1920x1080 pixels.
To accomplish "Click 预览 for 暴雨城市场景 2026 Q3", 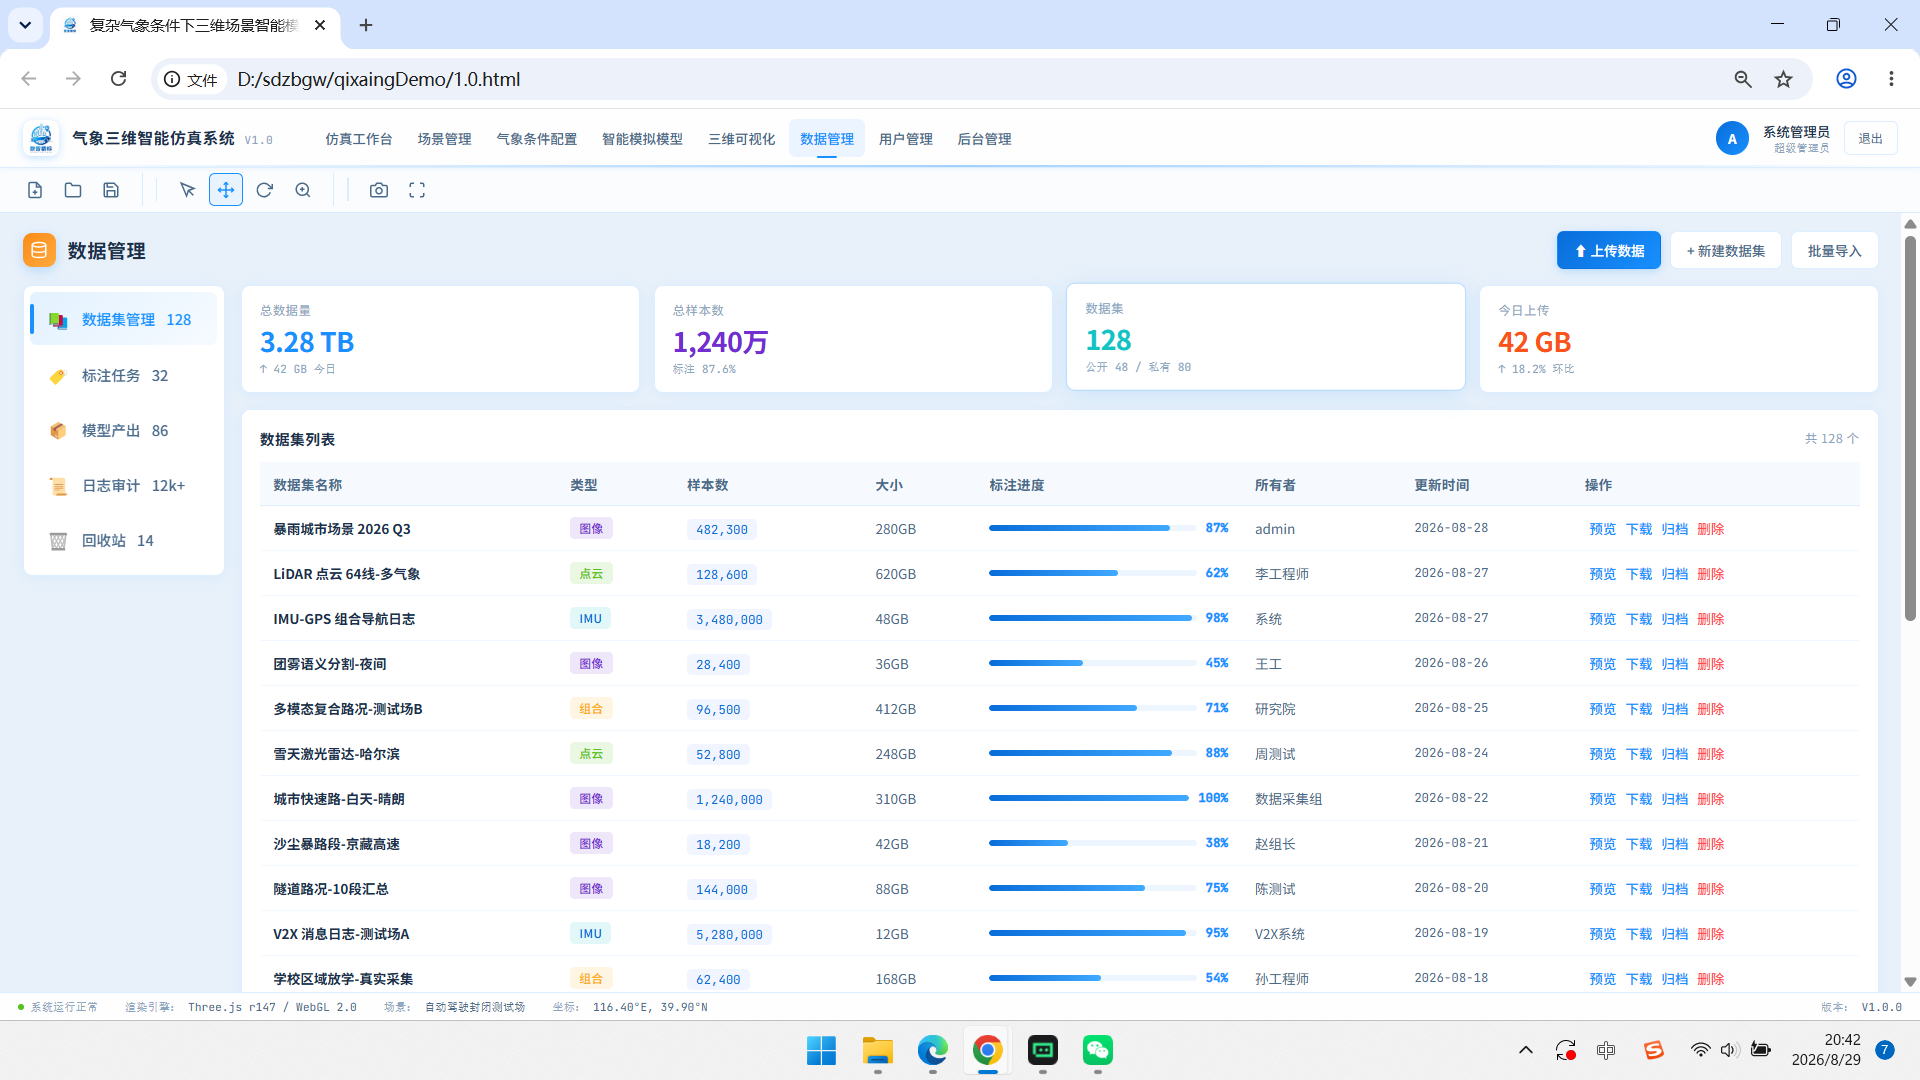I will pos(1602,529).
